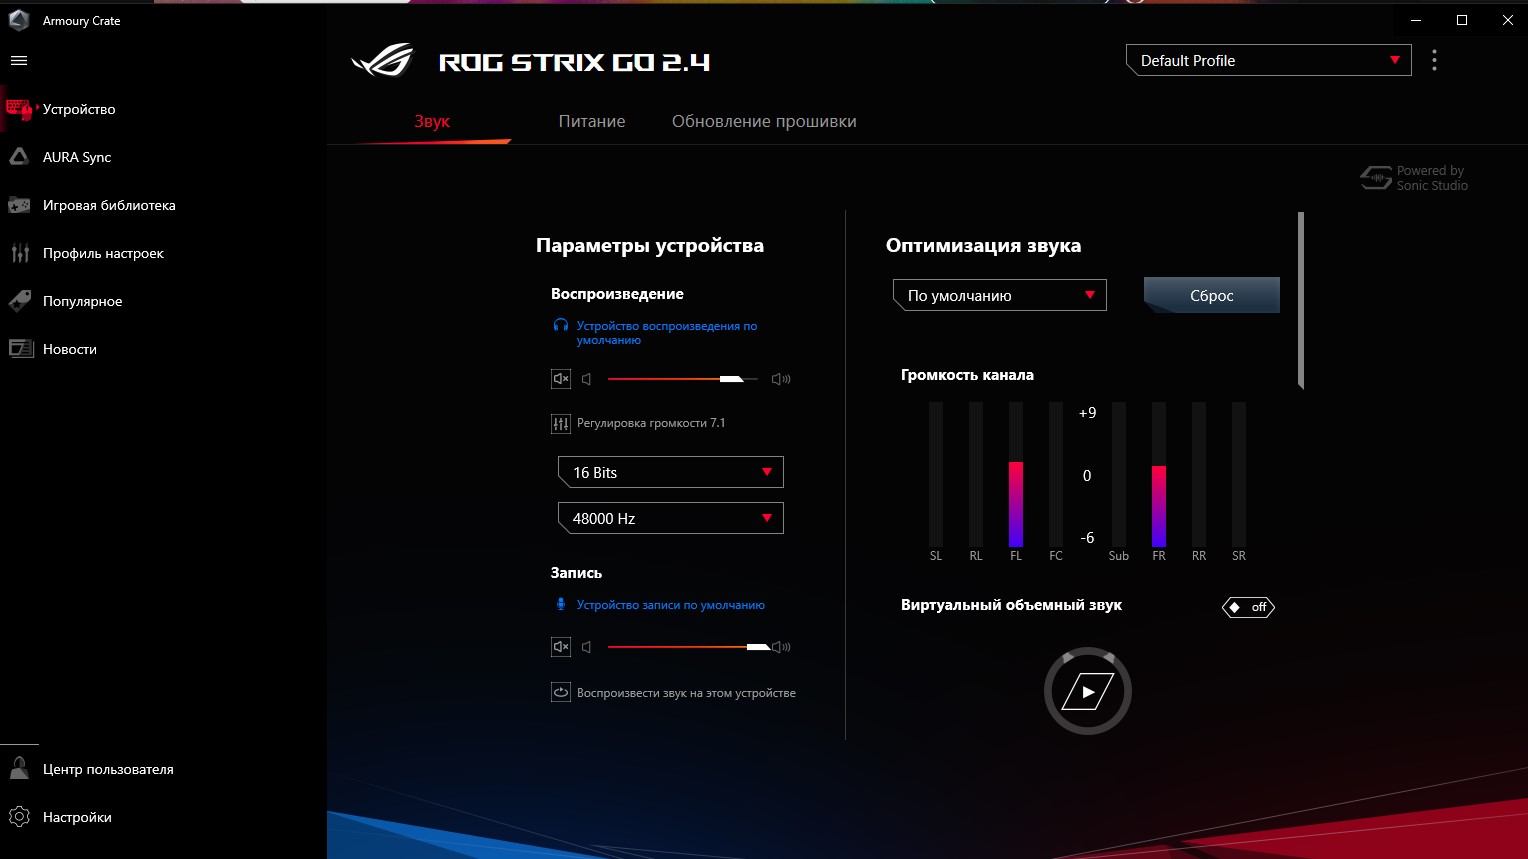Open Профиль настроек sliders icon
The height and width of the screenshot is (859, 1528).
pyautogui.click(x=19, y=253)
